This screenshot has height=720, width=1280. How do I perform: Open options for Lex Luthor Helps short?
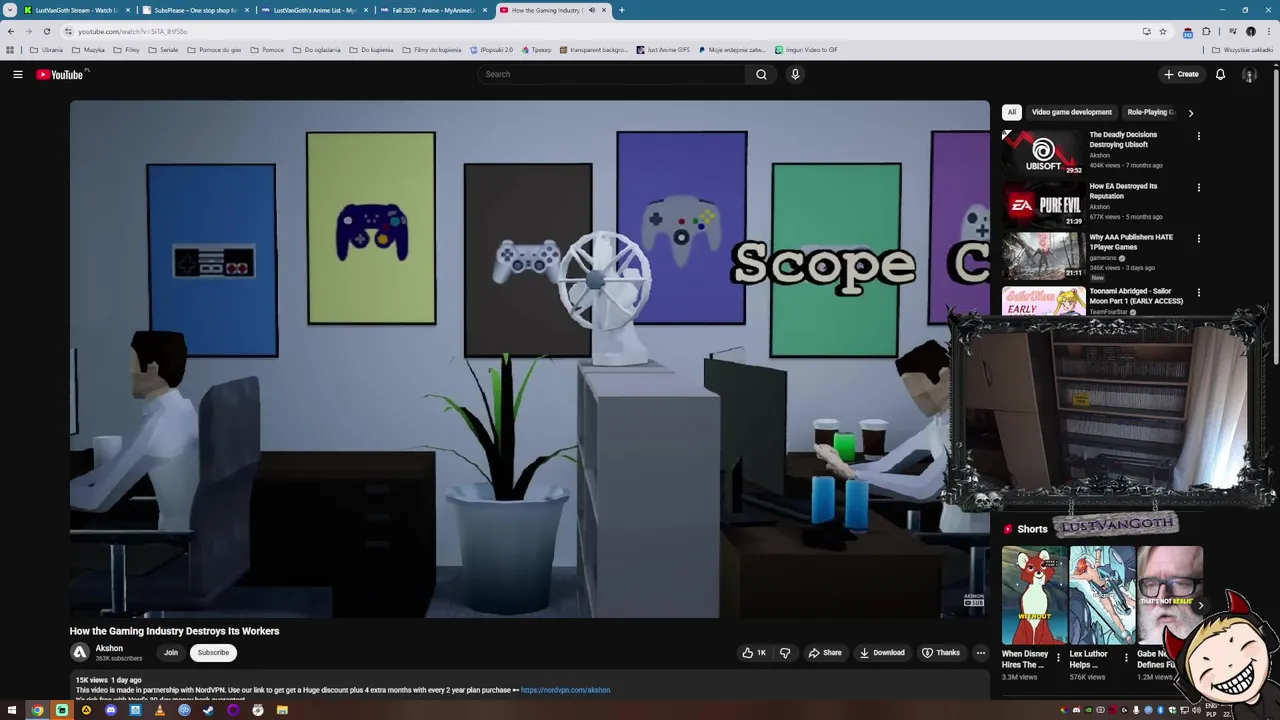[x=1126, y=657]
